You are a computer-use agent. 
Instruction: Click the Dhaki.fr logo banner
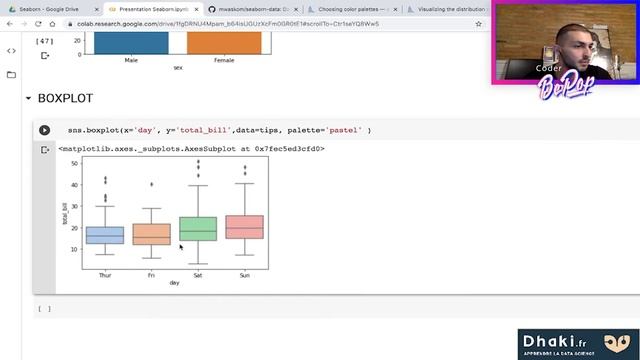coord(578,344)
